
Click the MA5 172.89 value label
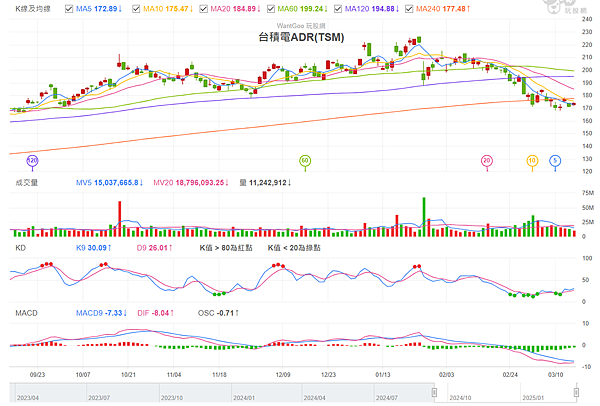[x=99, y=8]
